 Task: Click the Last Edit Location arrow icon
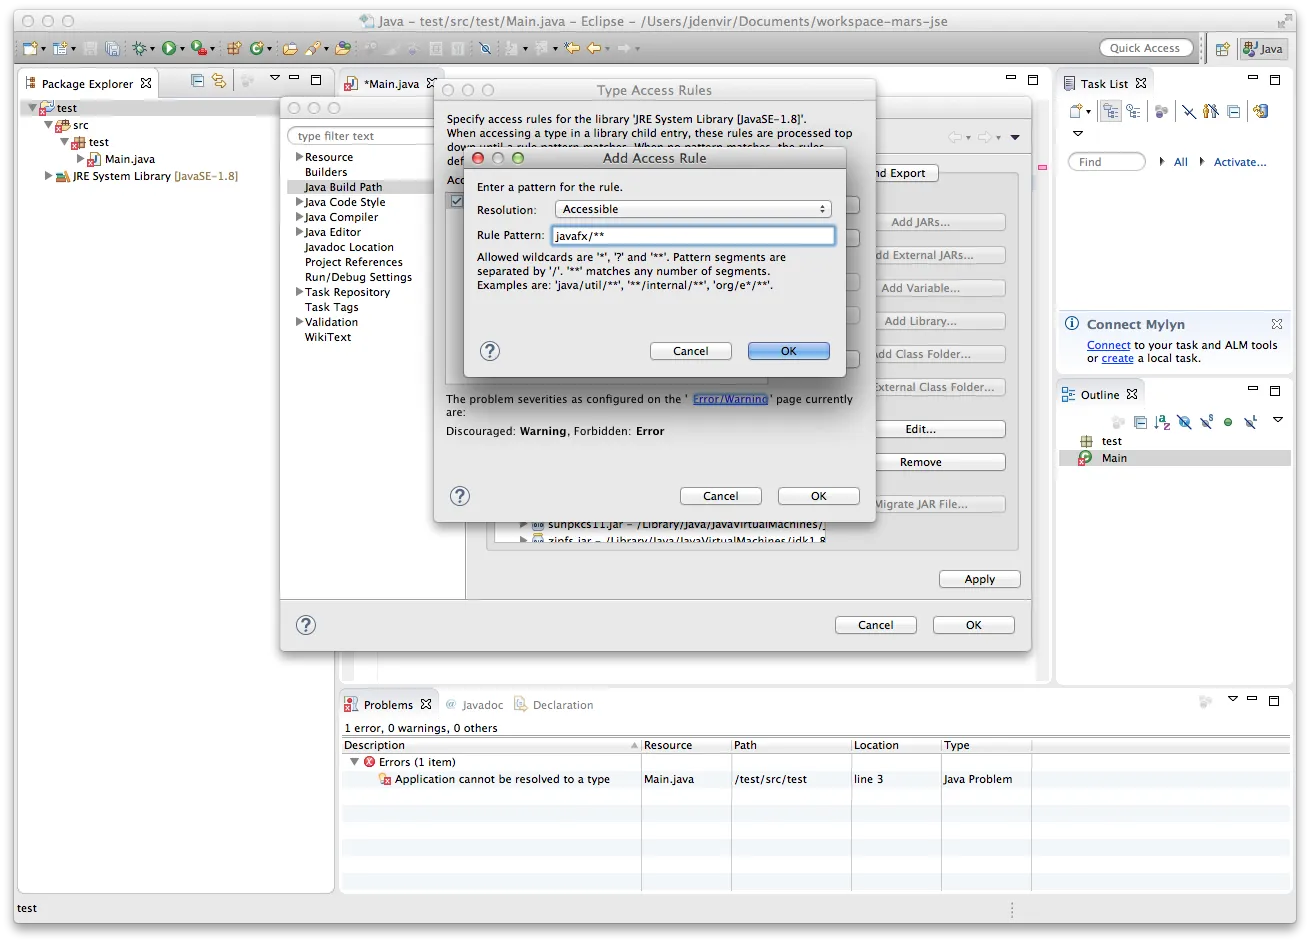(572, 48)
